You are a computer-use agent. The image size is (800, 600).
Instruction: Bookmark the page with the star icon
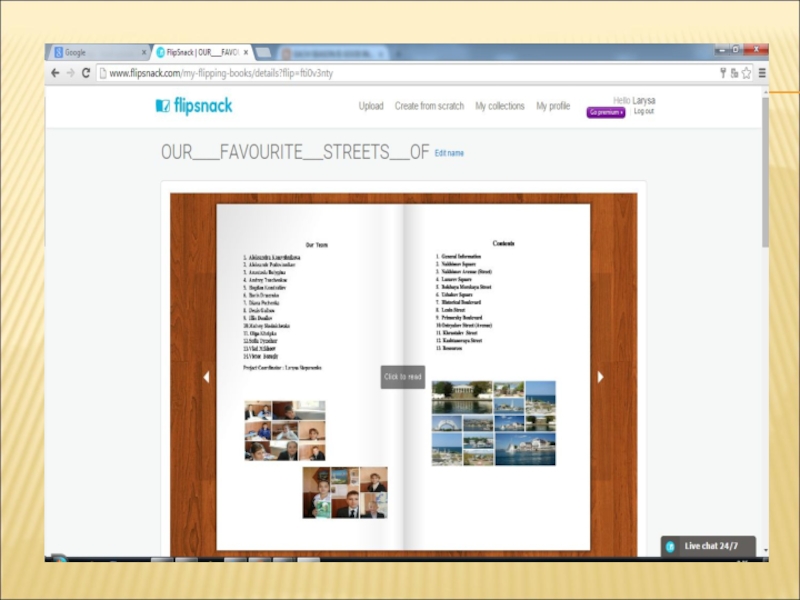coord(746,73)
